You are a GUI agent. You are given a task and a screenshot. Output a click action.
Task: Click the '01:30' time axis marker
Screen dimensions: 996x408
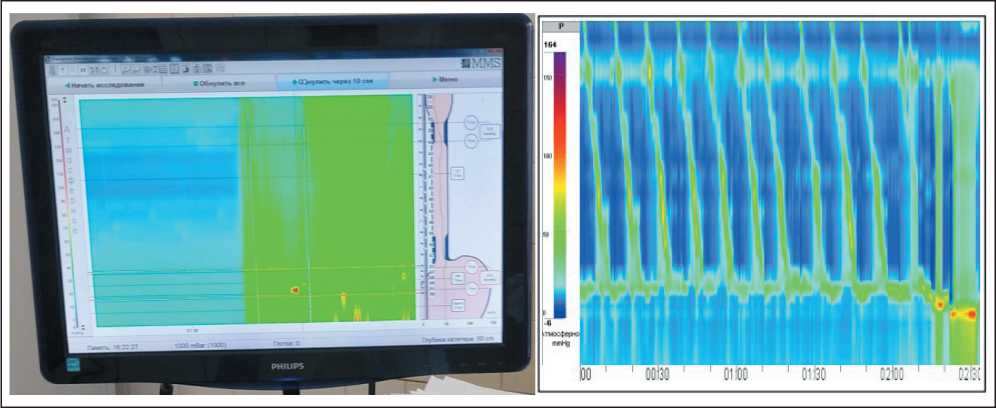point(813,374)
